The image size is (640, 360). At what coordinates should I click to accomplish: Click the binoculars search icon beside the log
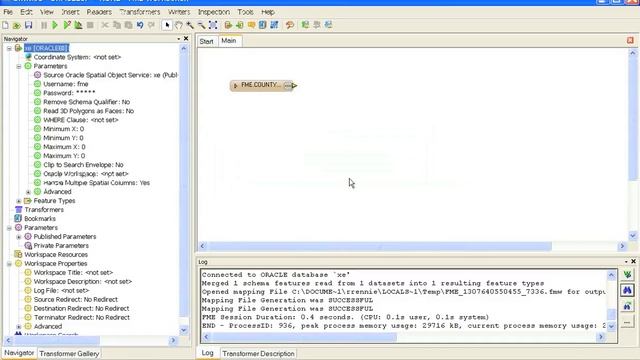[627, 290]
